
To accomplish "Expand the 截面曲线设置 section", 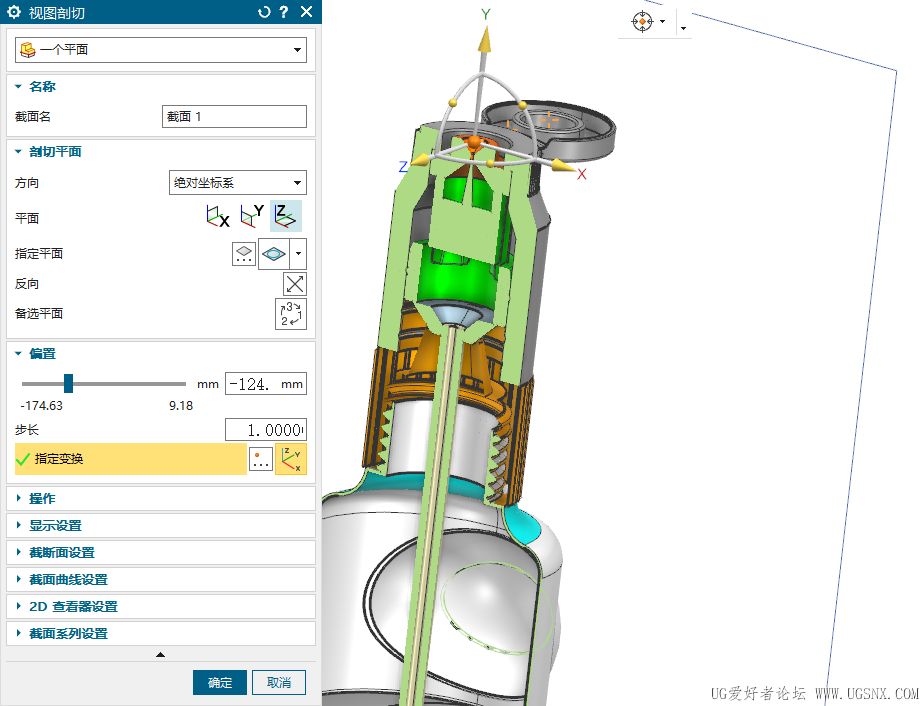I will pos(67,580).
